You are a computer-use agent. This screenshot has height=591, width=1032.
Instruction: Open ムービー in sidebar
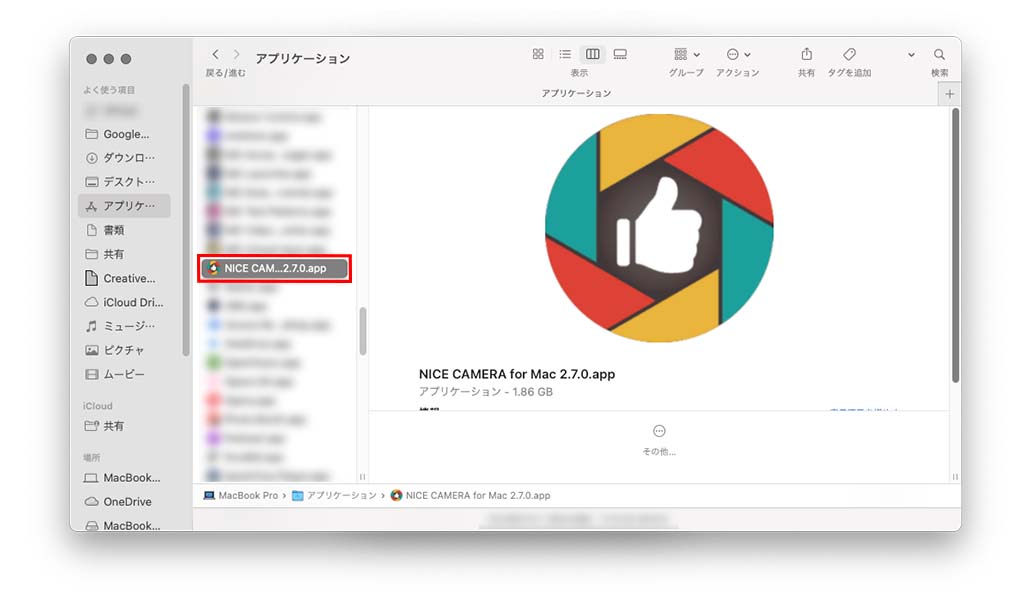124,374
